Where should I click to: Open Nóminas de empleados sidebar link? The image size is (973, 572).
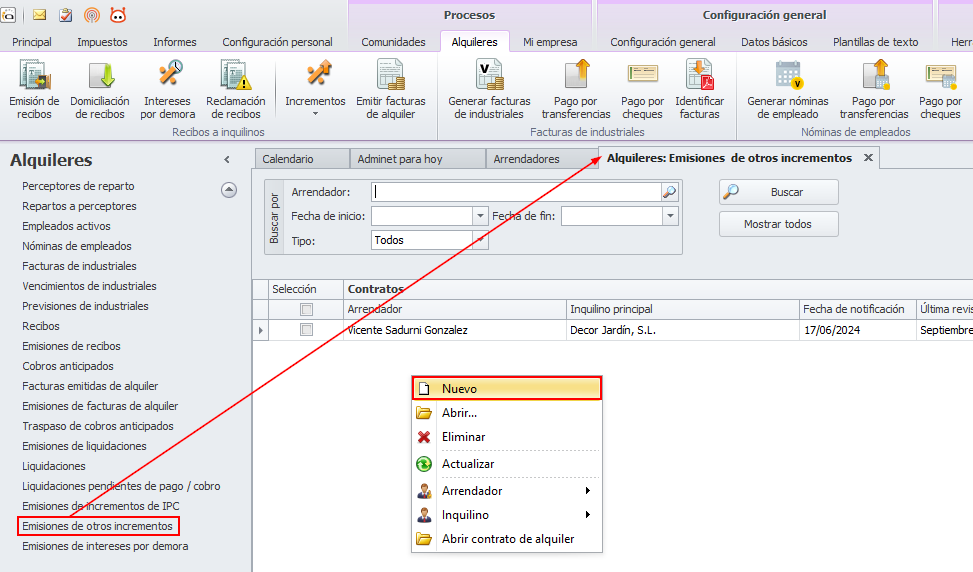click(x=77, y=246)
